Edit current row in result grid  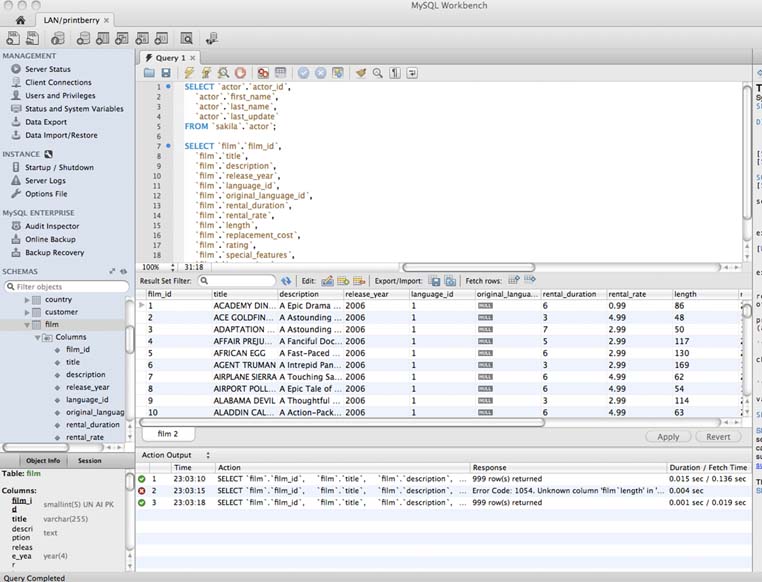pyautogui.click(x=327, y=281)
